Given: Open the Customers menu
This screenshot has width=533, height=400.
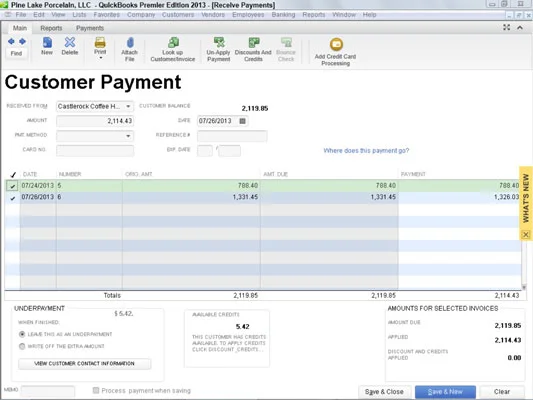Looking at the screenshot, I should click(x=178, y=15).
